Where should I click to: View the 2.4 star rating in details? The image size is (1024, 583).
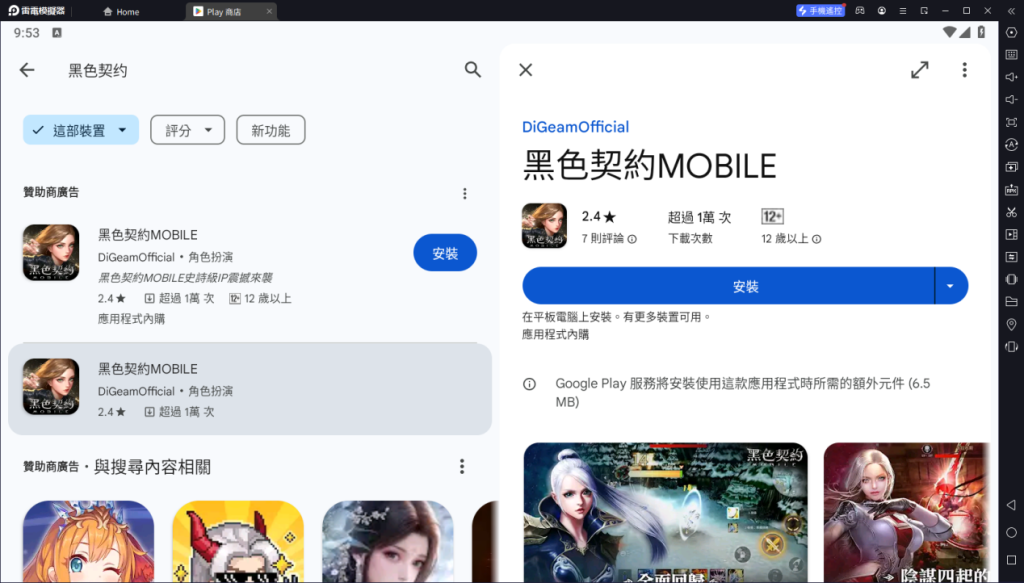click(598, 216)
